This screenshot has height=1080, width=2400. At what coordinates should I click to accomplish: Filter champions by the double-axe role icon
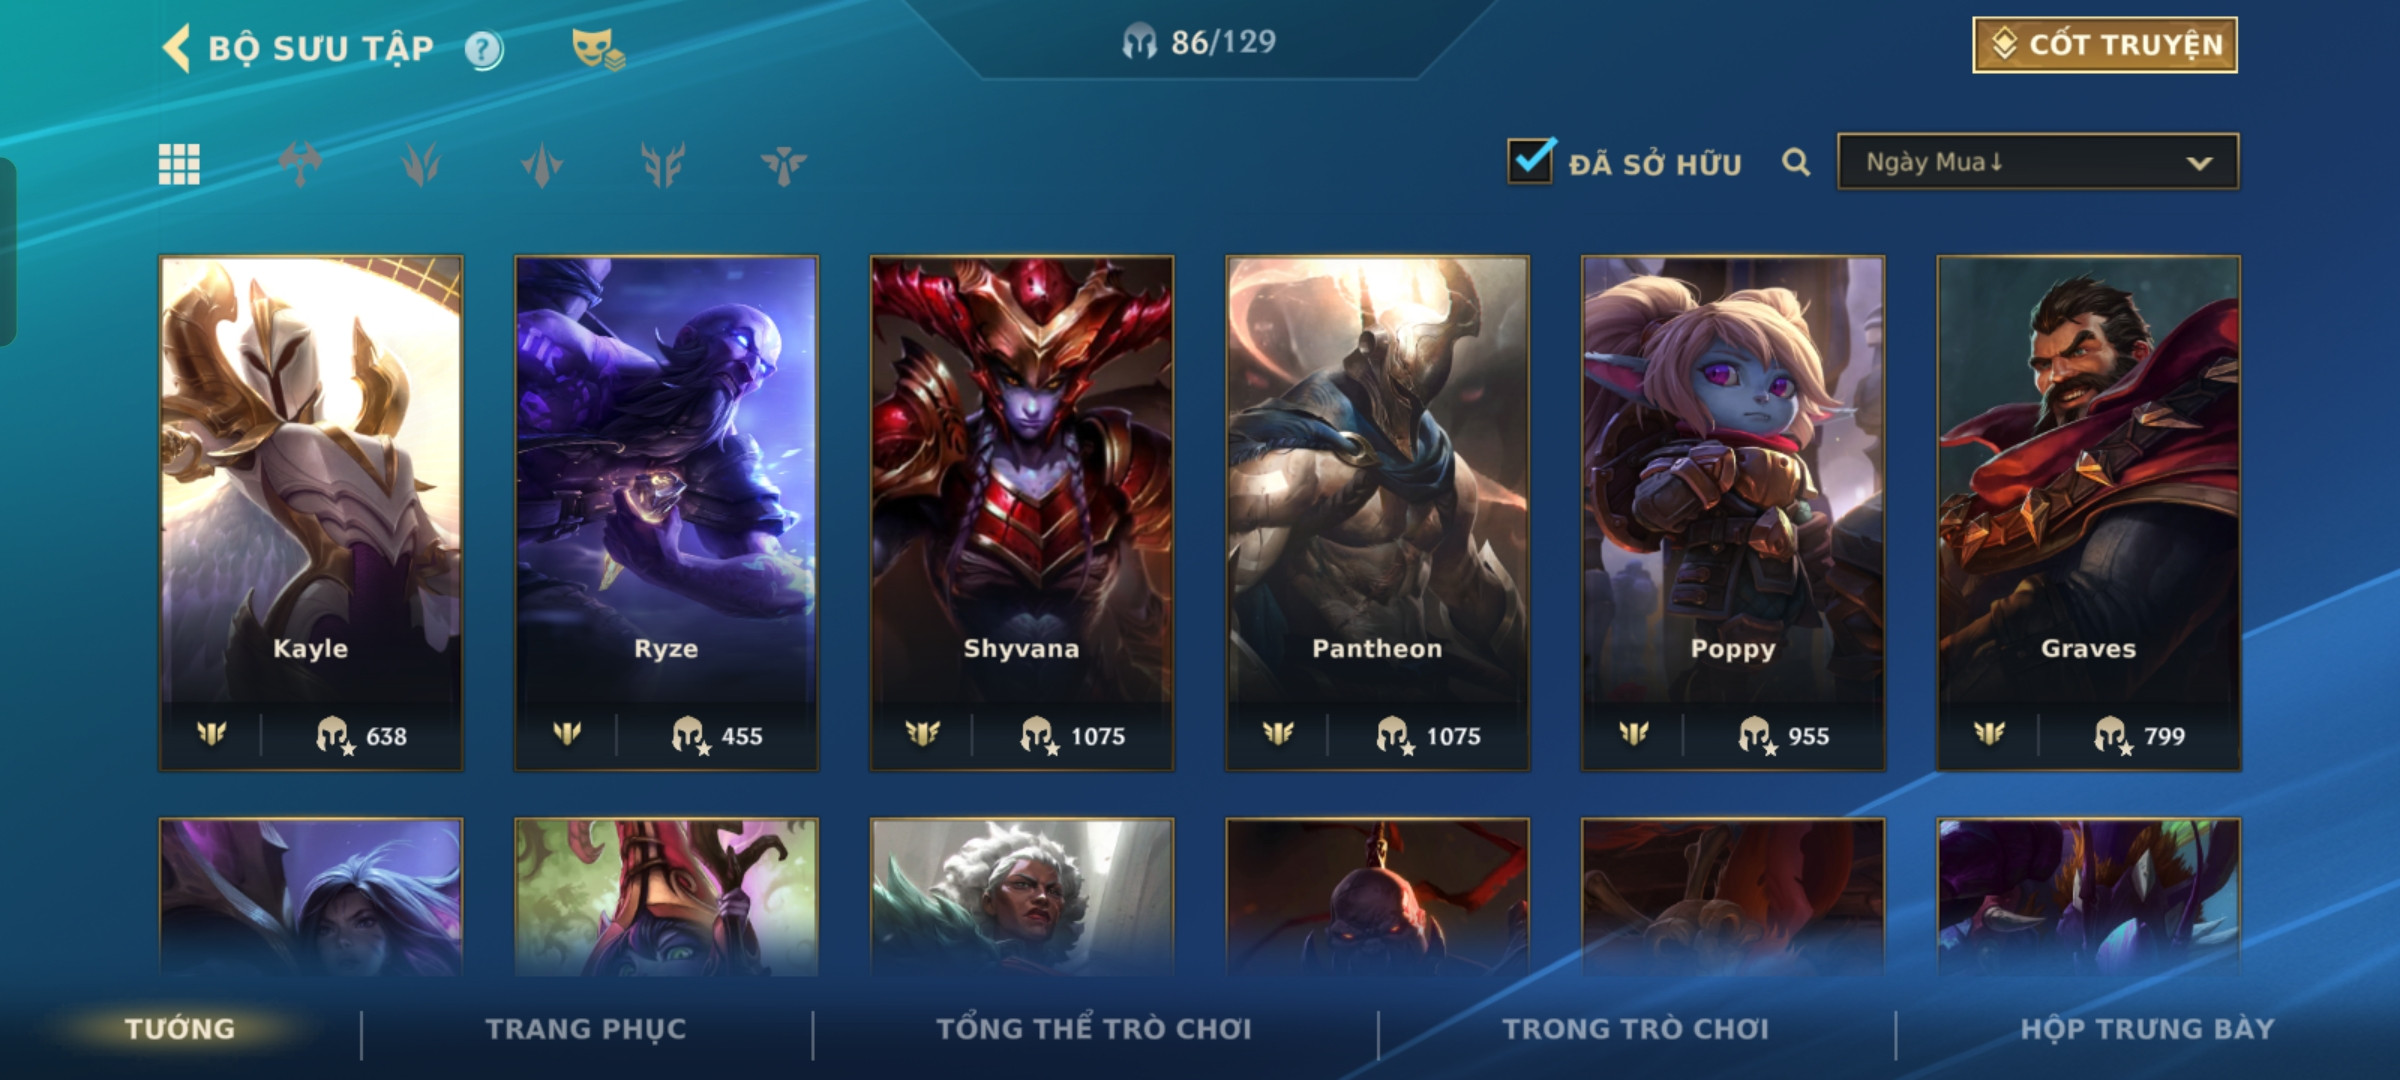tap(300, 164)
